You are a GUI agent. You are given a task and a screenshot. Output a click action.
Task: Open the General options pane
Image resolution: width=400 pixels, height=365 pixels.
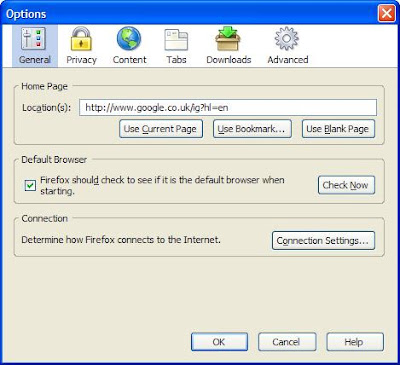(35, 46)
